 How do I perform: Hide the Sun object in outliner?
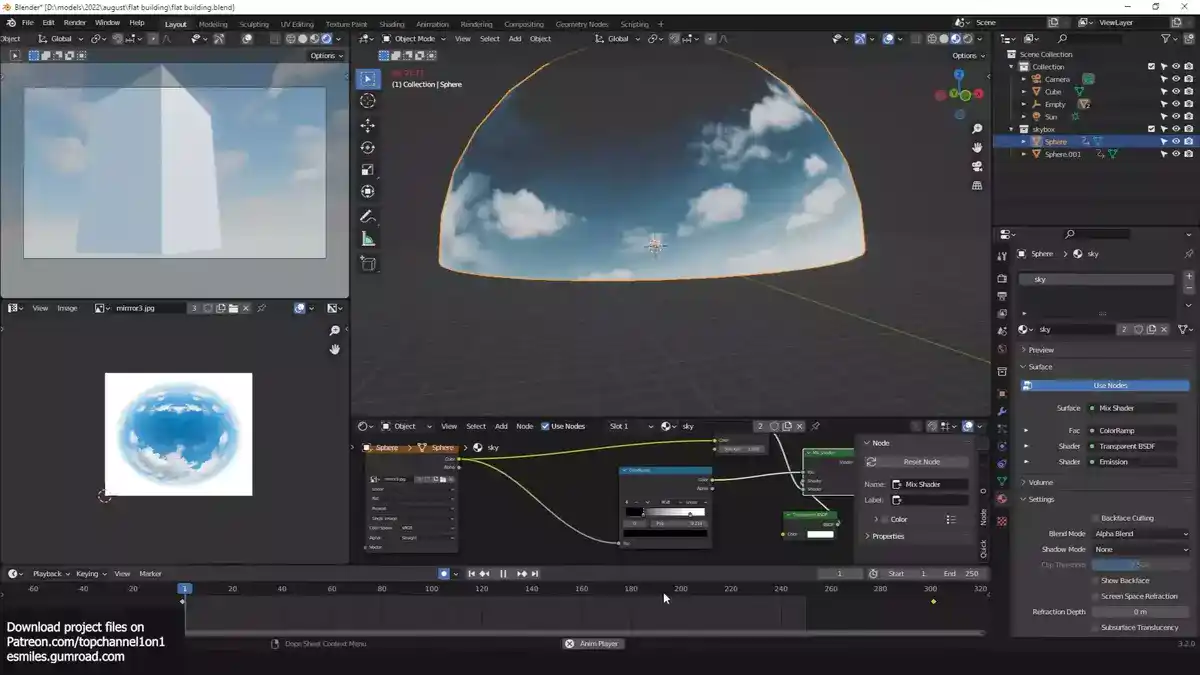pos(1176,116)
